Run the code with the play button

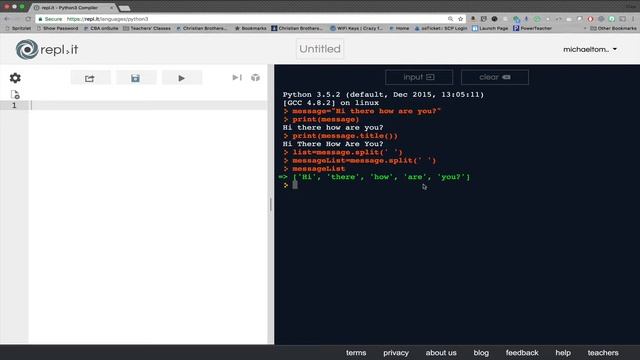(x=182, y=78)
